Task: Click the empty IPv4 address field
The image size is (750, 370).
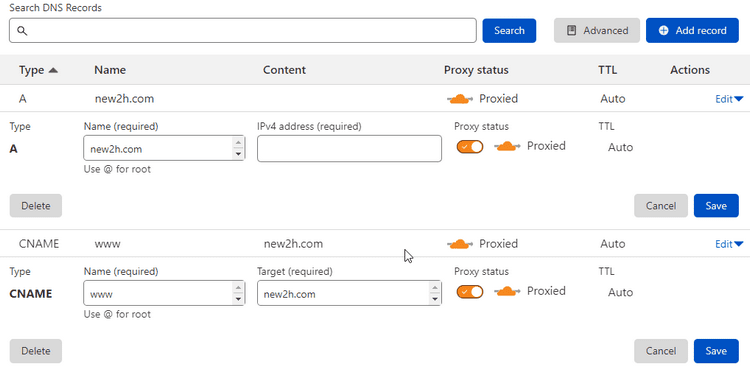Action: pos(349,148)
